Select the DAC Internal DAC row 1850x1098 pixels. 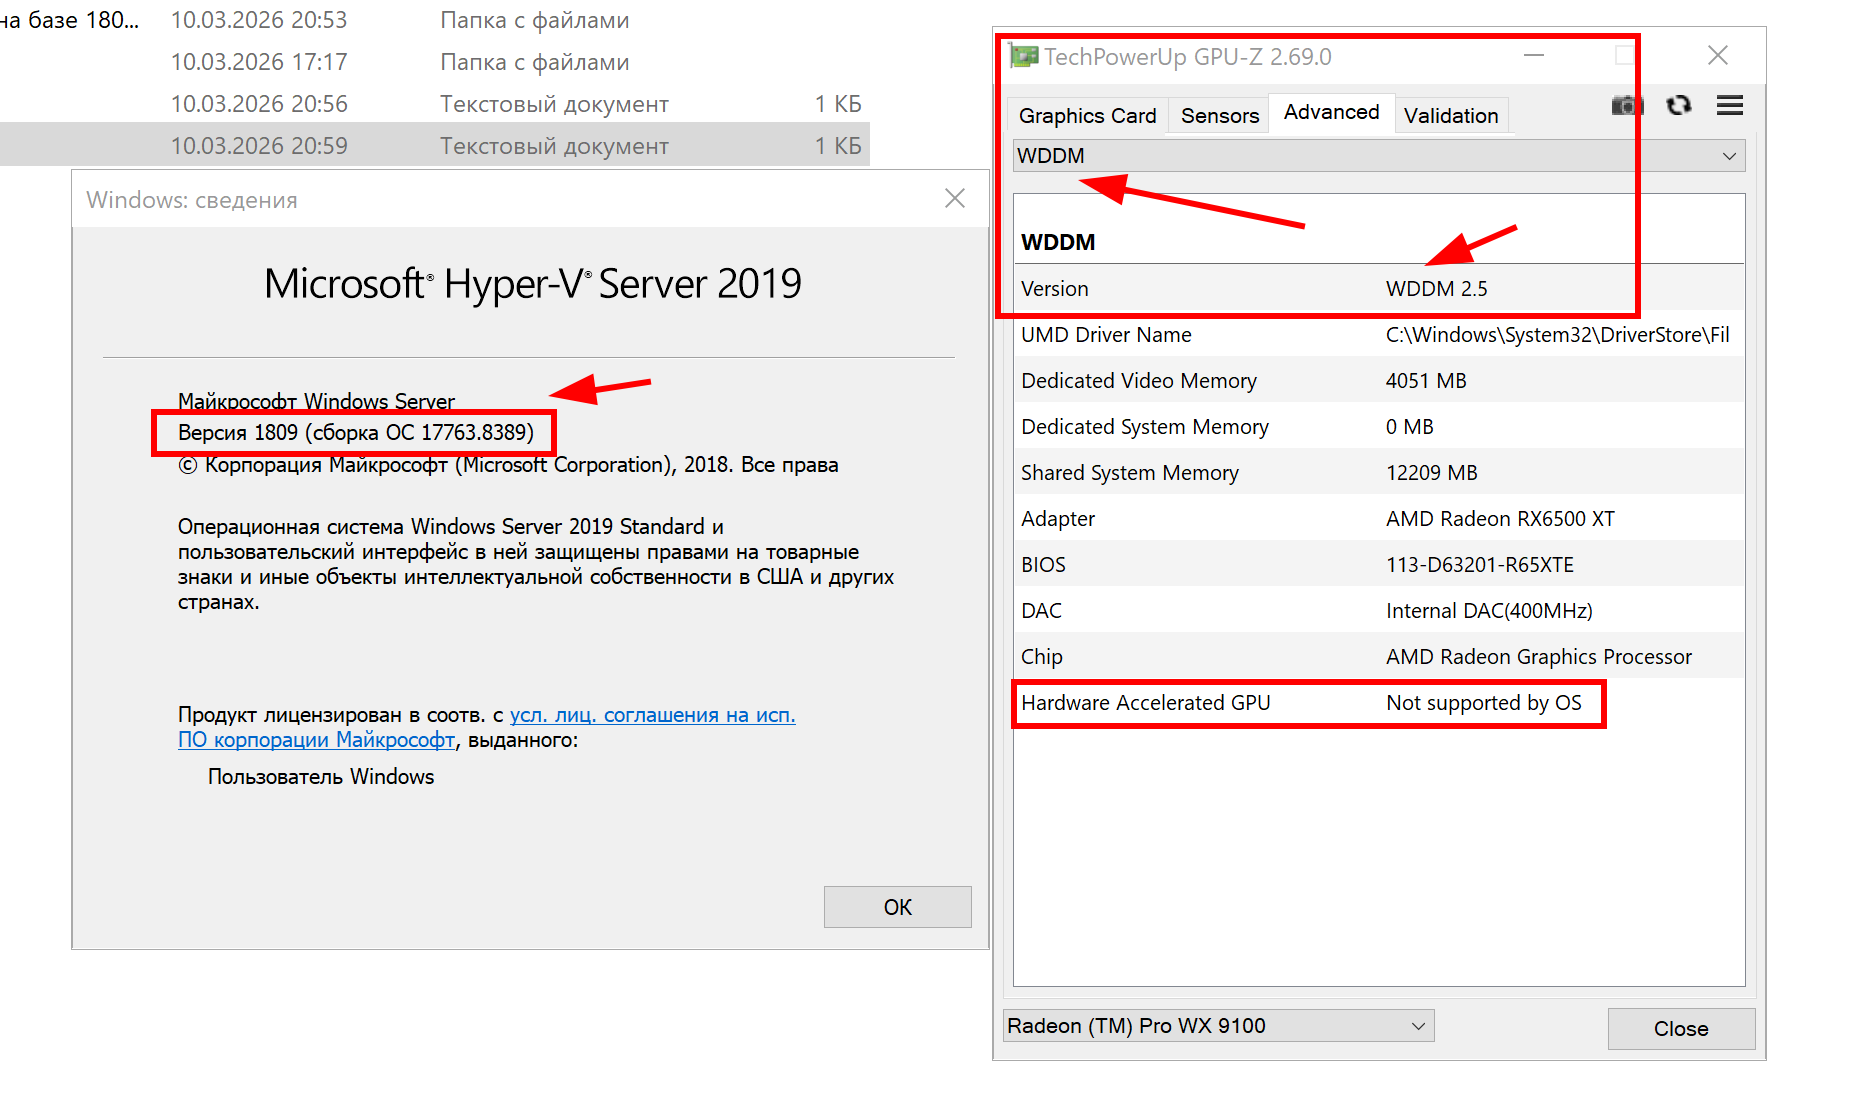point(1379,610)
